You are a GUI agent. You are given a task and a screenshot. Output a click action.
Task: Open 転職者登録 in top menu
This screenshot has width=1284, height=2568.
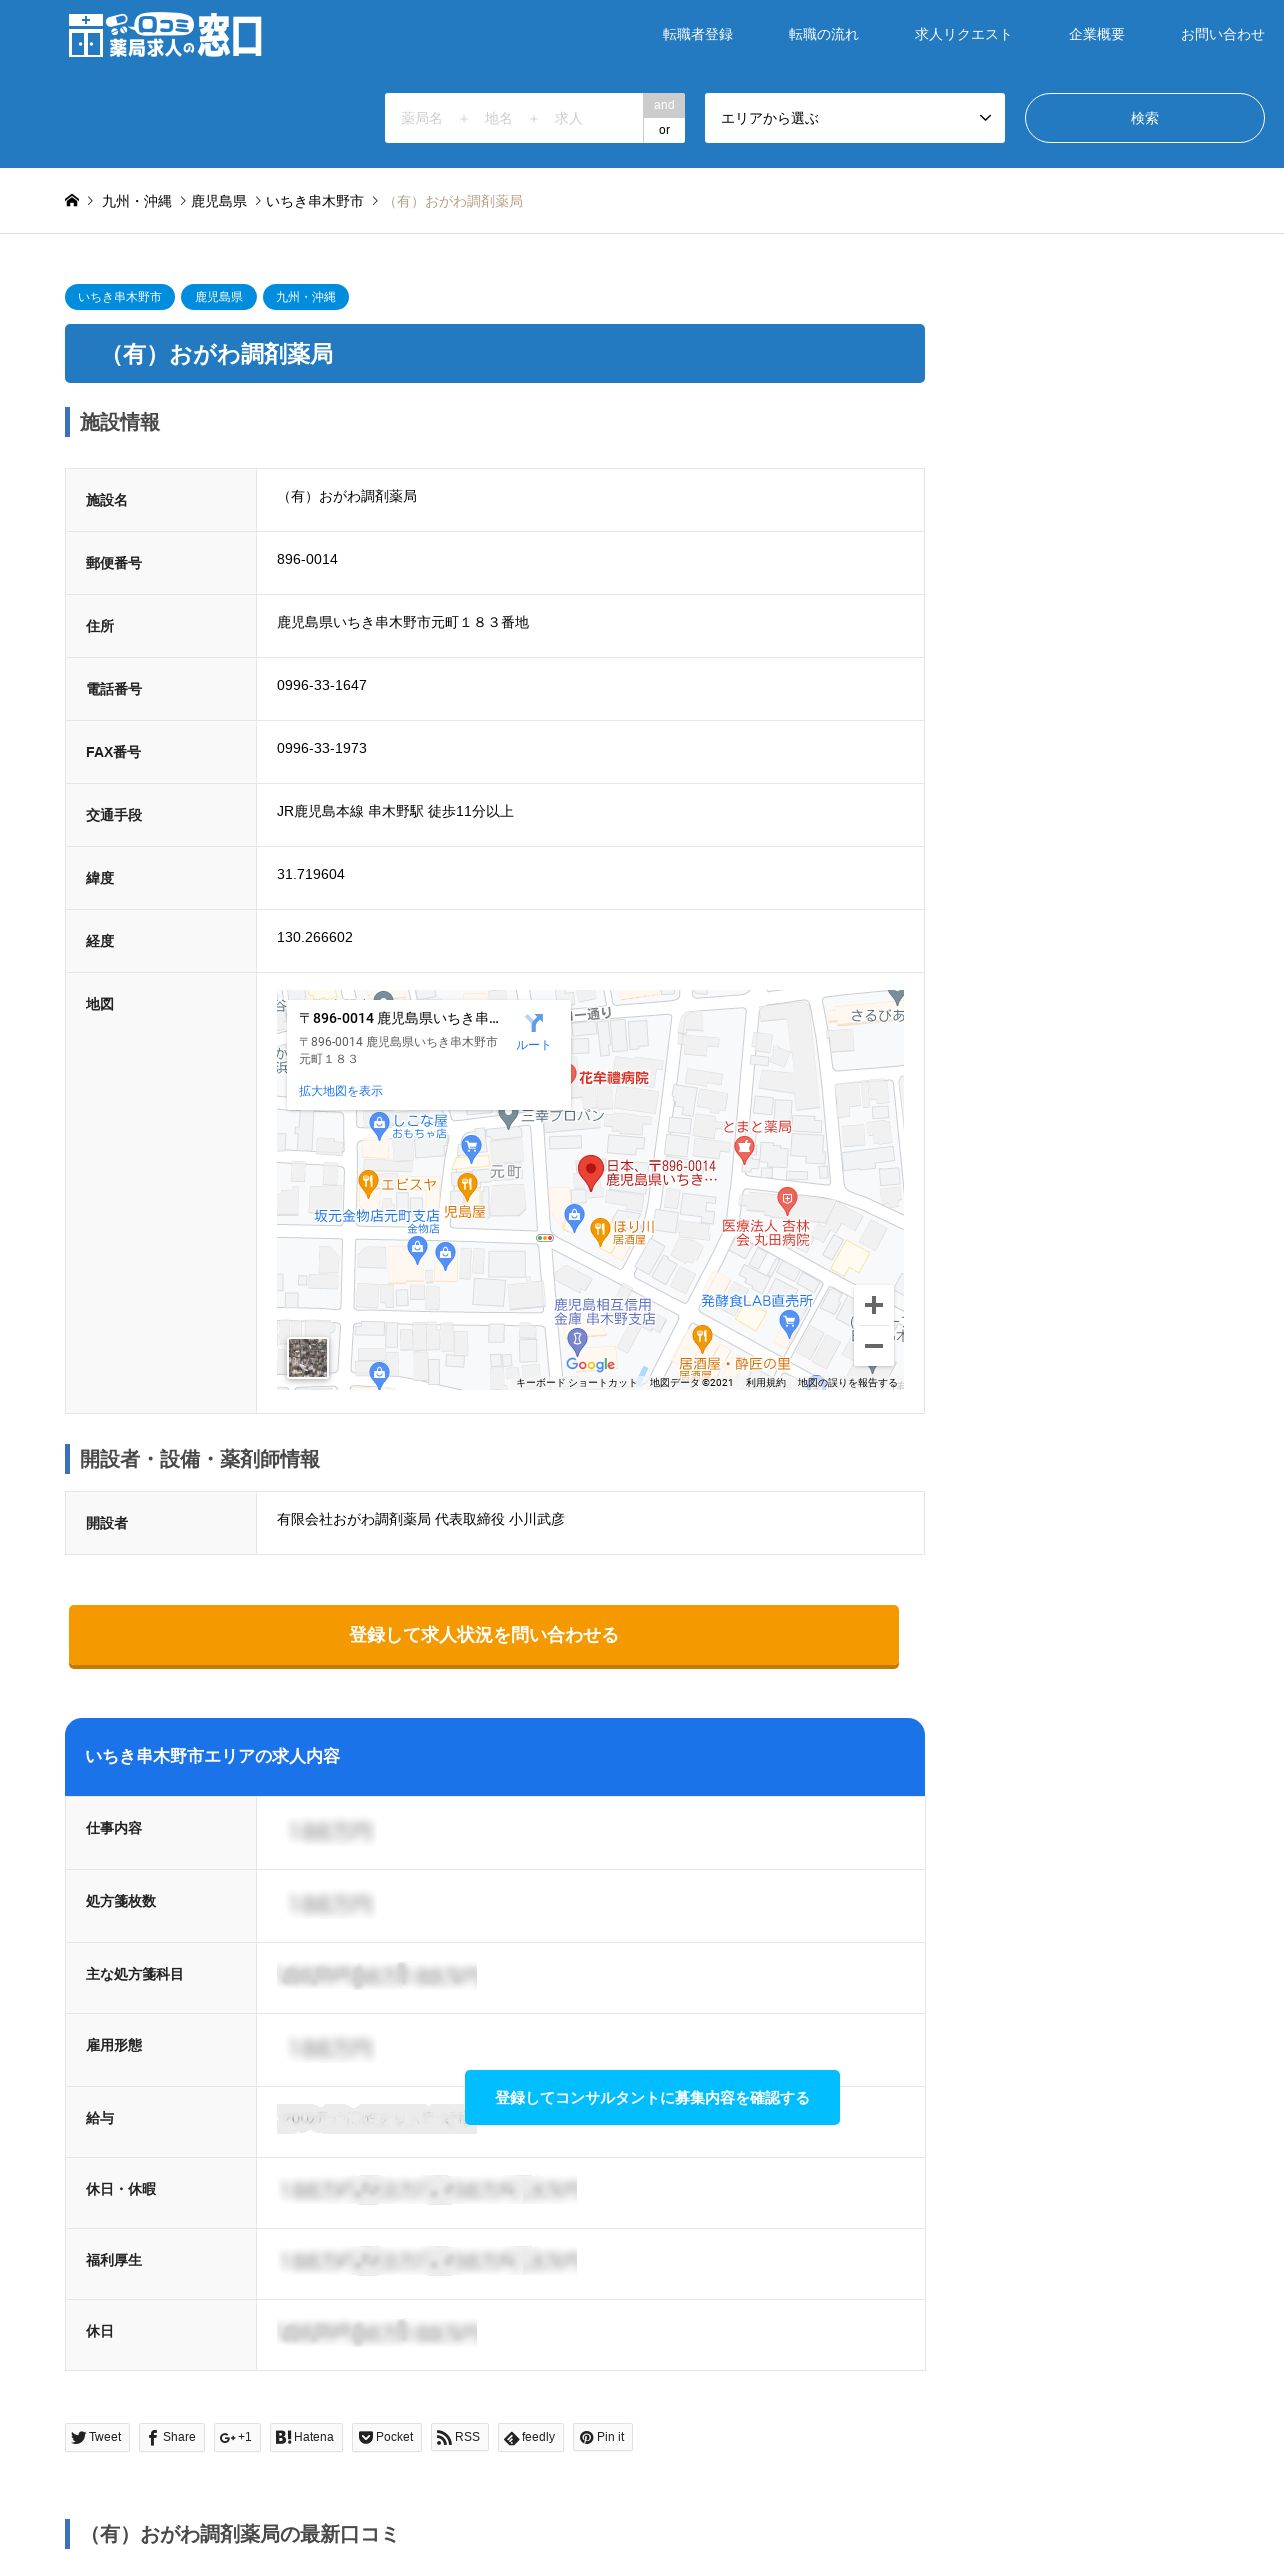coord(698,34)
